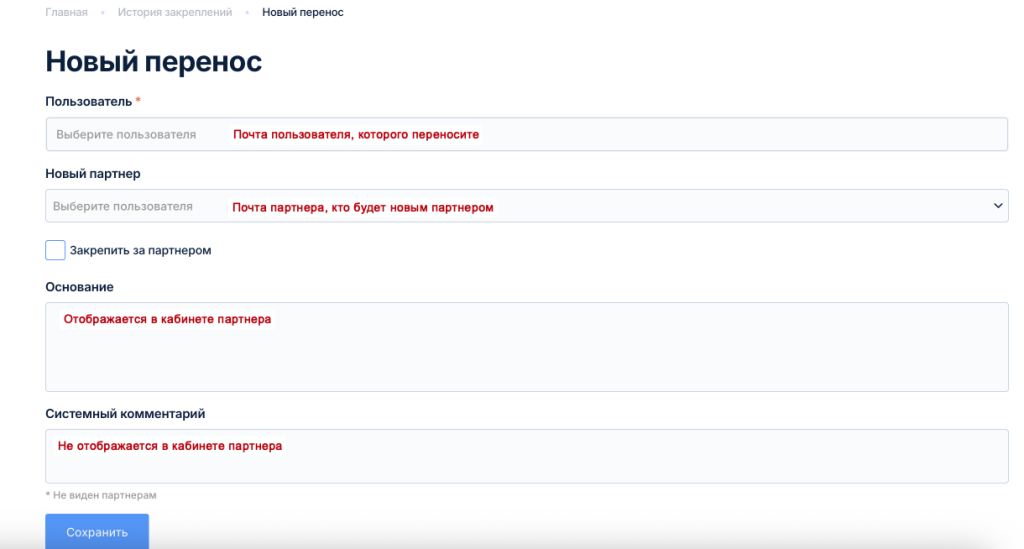This screenshot has height=549, width=1024.
Task: Tick the Закрепить за партнером checkbox
Action: click(56, 250)
